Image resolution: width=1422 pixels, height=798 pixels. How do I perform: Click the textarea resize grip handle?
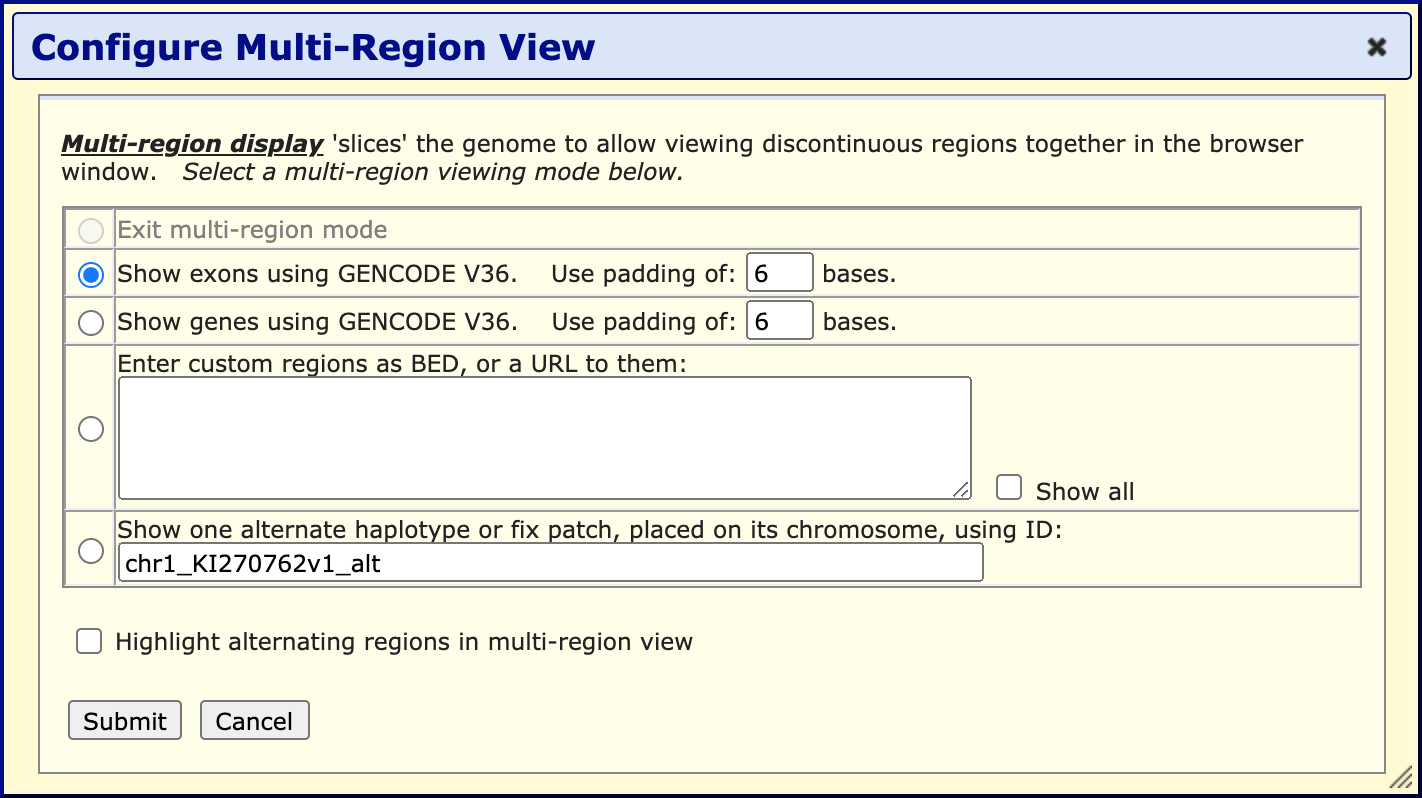click(963, 490)
